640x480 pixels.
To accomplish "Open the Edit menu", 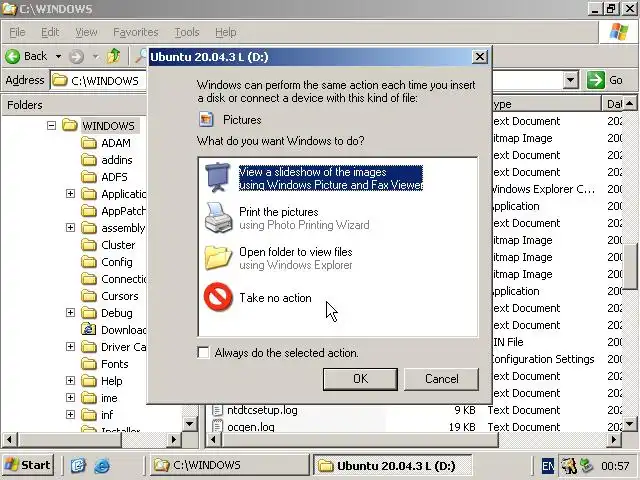I will click(x=50, y=32).
